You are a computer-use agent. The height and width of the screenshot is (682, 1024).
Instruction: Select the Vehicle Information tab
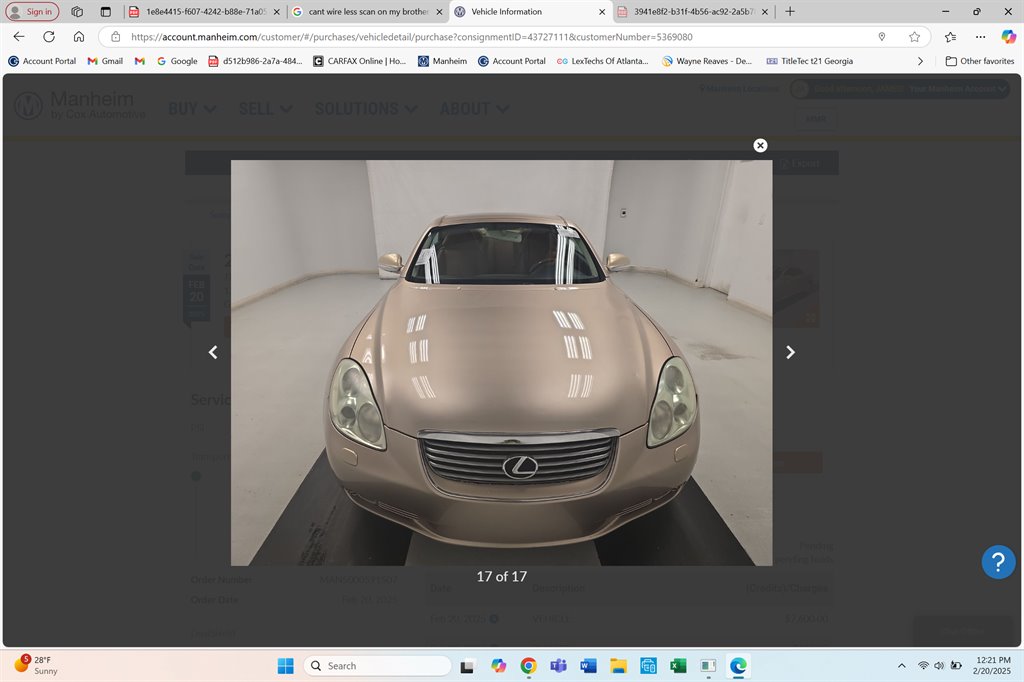click(529, 12)
